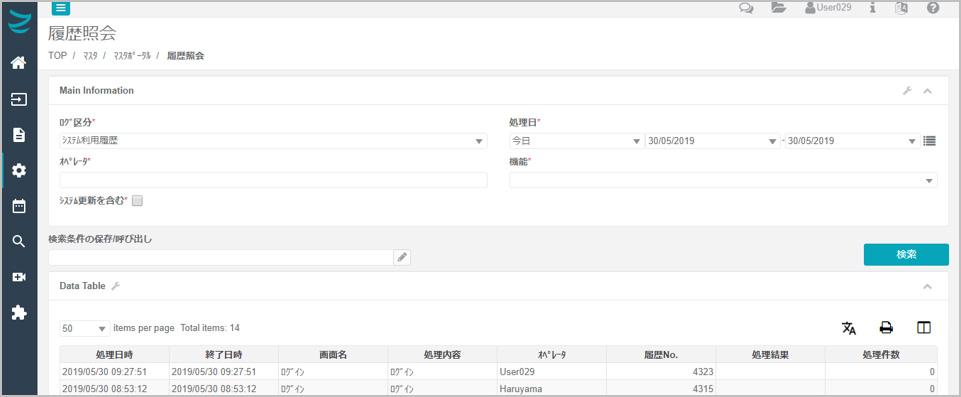Open the search magnifier sidebar icon
Screen dimensions: 961x397
[19, 241]
